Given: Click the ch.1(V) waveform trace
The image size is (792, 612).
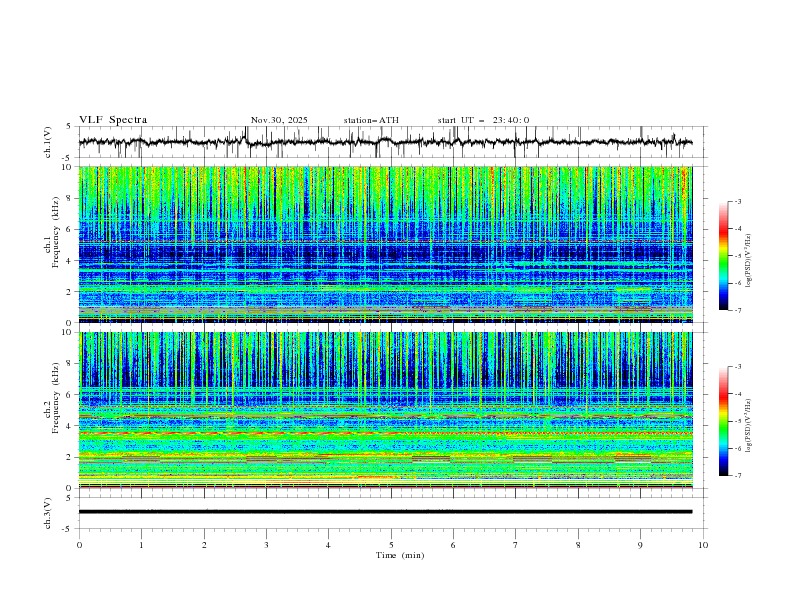Looking at the screenshot, I should click(386, 142).
